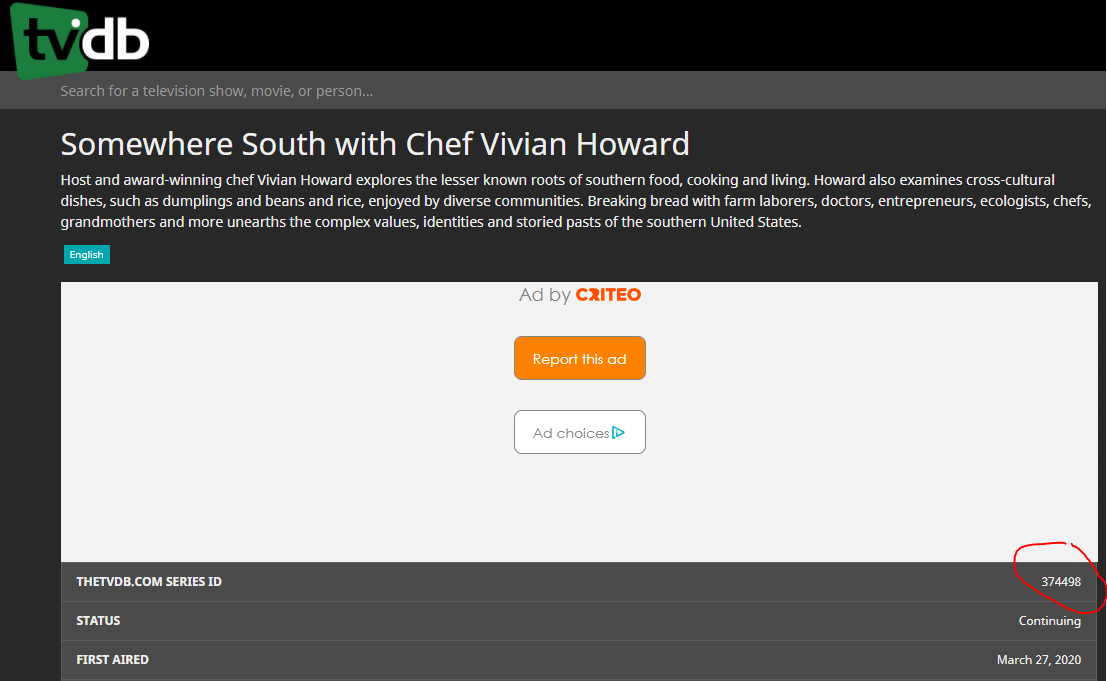Click the March 27, 2020 air date
The height and width of the screenshot is (681, 1107).
[1038, 660]
